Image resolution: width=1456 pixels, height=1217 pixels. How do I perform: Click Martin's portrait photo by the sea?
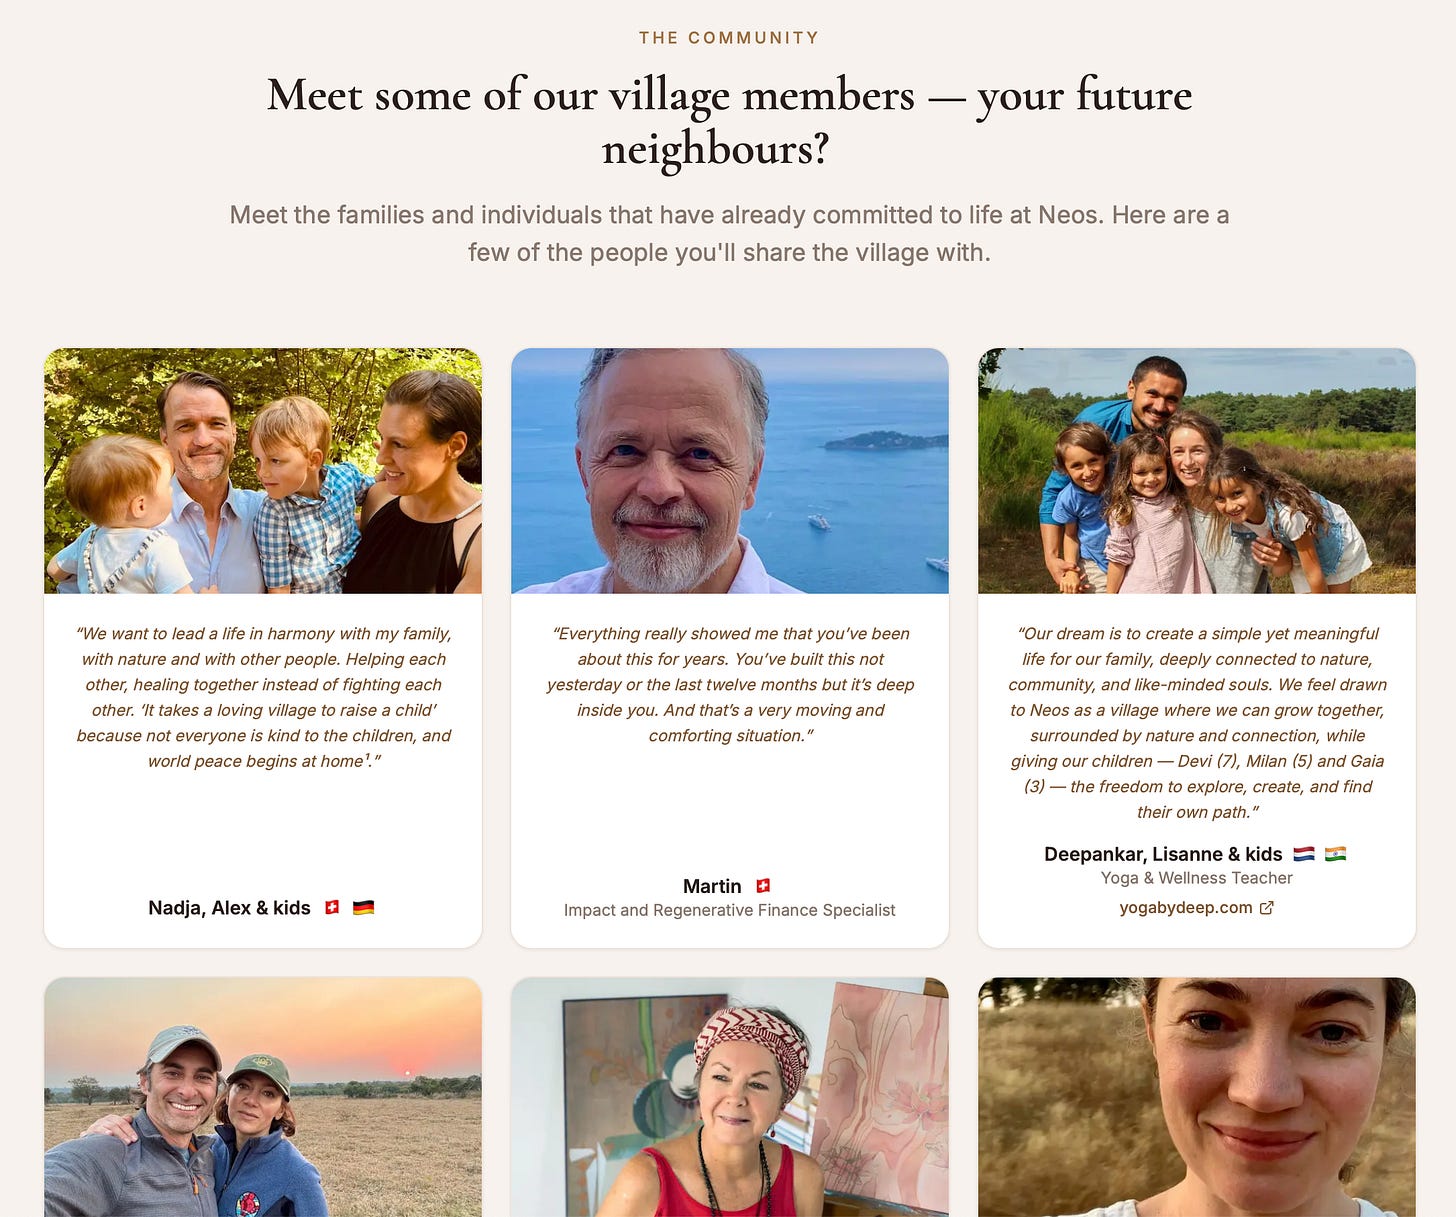[730, 471]
